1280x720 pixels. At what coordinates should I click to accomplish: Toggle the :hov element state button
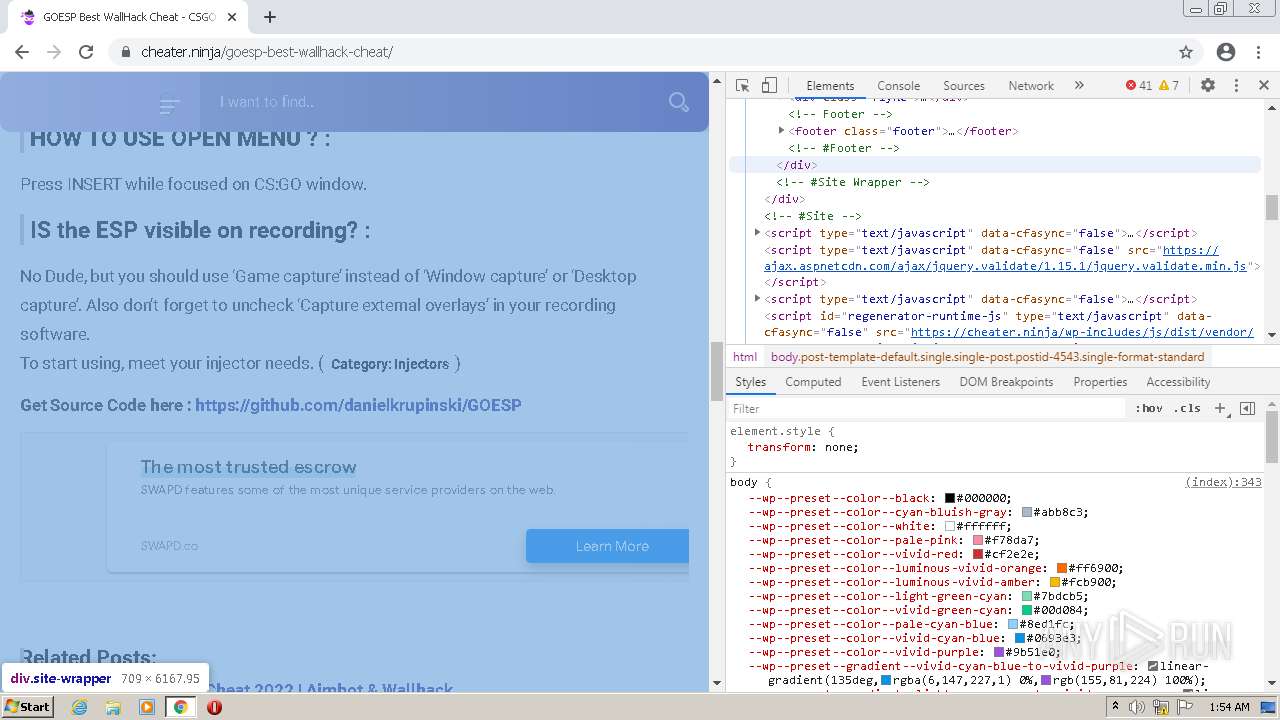click(x=1149, y=408)
